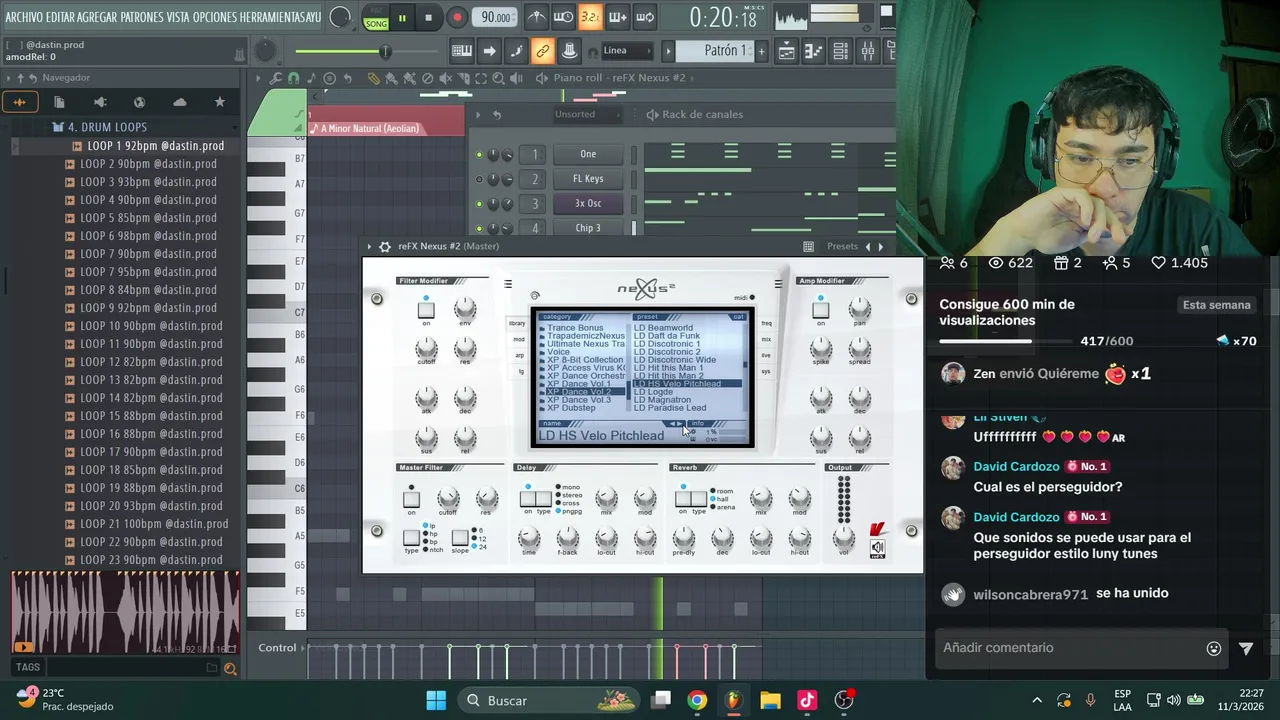Toggle Amp Modifier on button

(821, 310)
